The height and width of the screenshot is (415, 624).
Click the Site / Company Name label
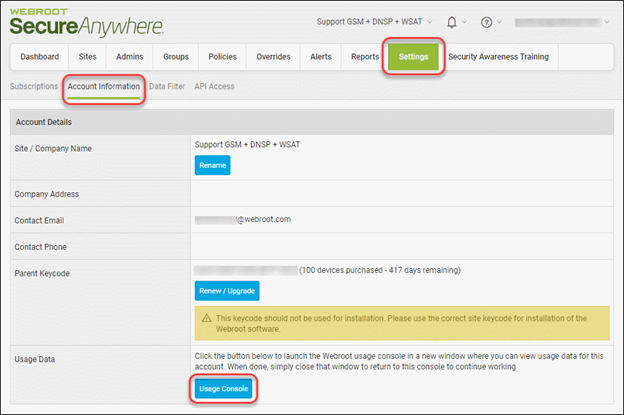click(x=53, y=148)
